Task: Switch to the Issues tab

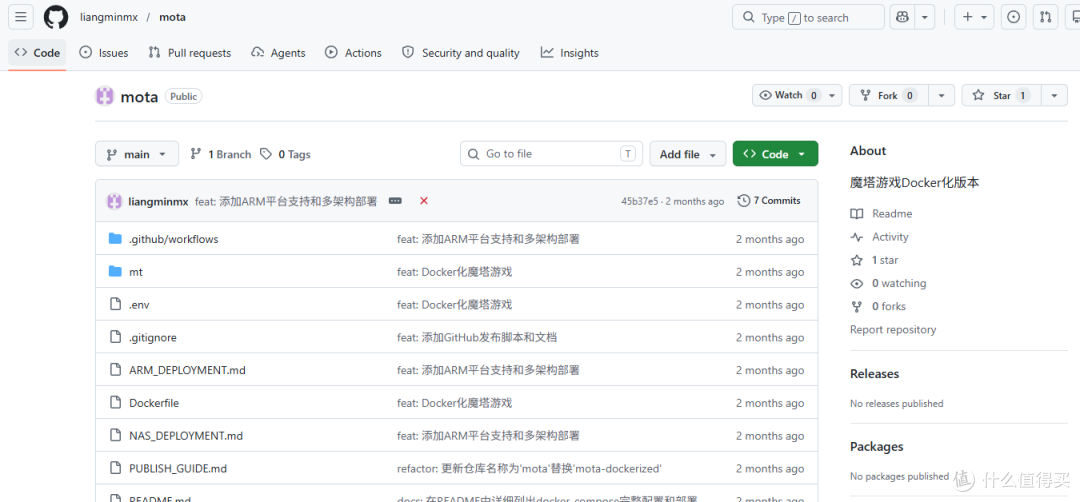Action: pos(104,53)
